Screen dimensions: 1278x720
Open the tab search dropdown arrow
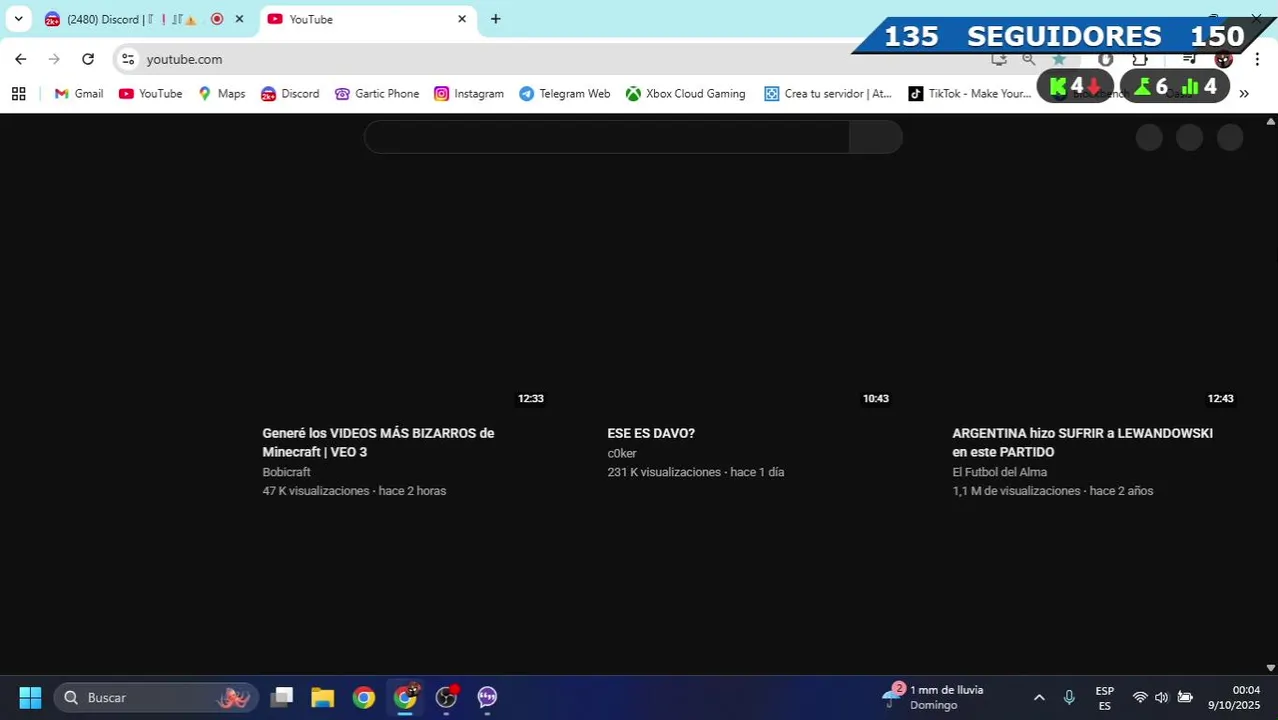coord(18,19)
